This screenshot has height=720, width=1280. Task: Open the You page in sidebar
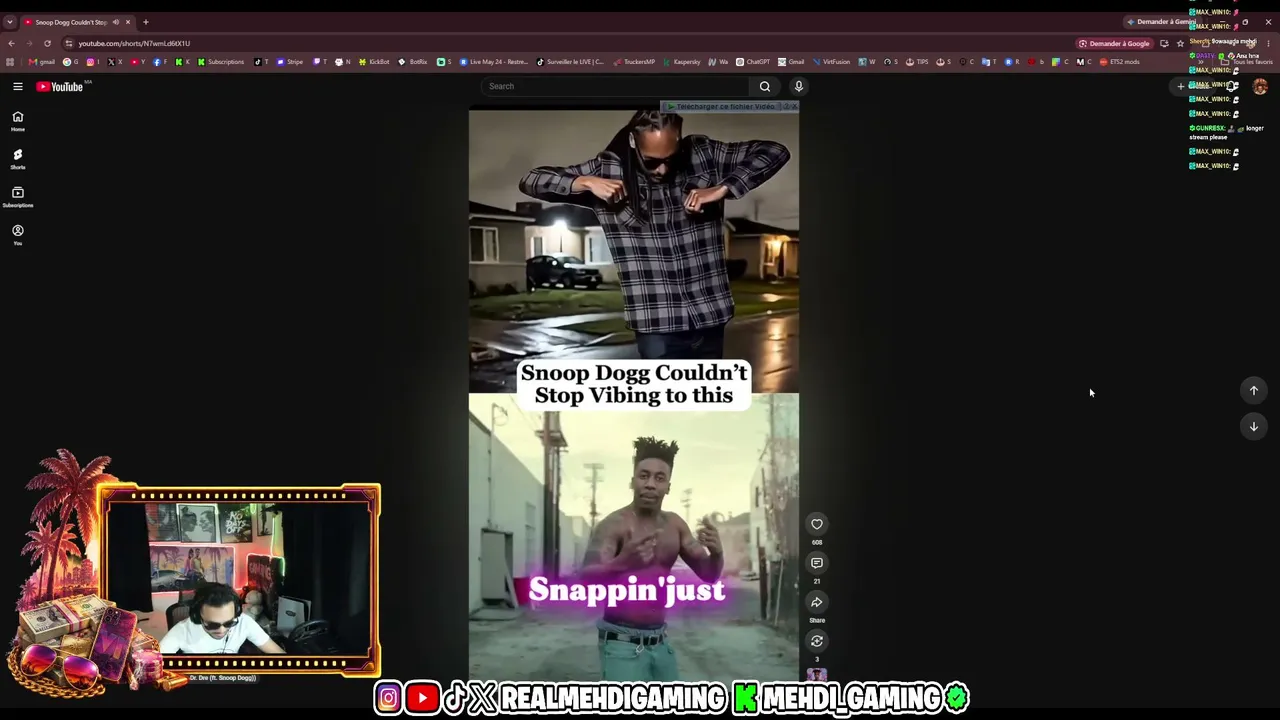click(17, 235)
